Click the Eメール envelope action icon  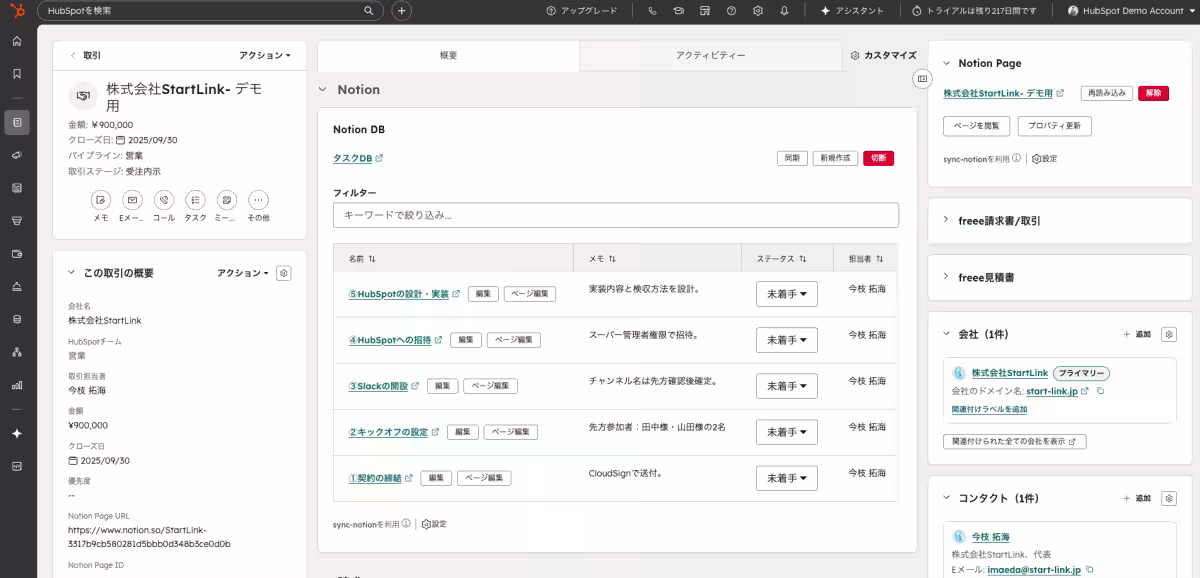point(132,200)
